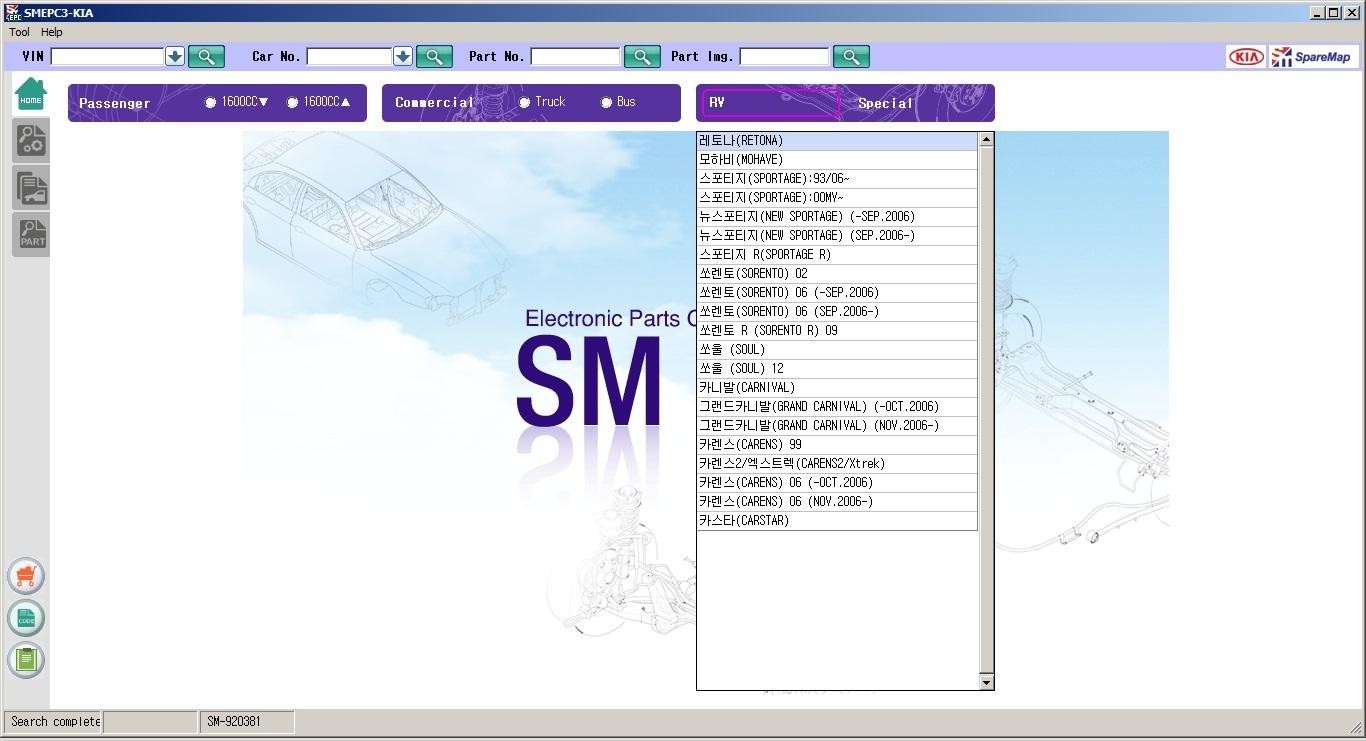Search by Part Img. magnifier button
Screen dimensions: 1366x741
click(851, 57)
